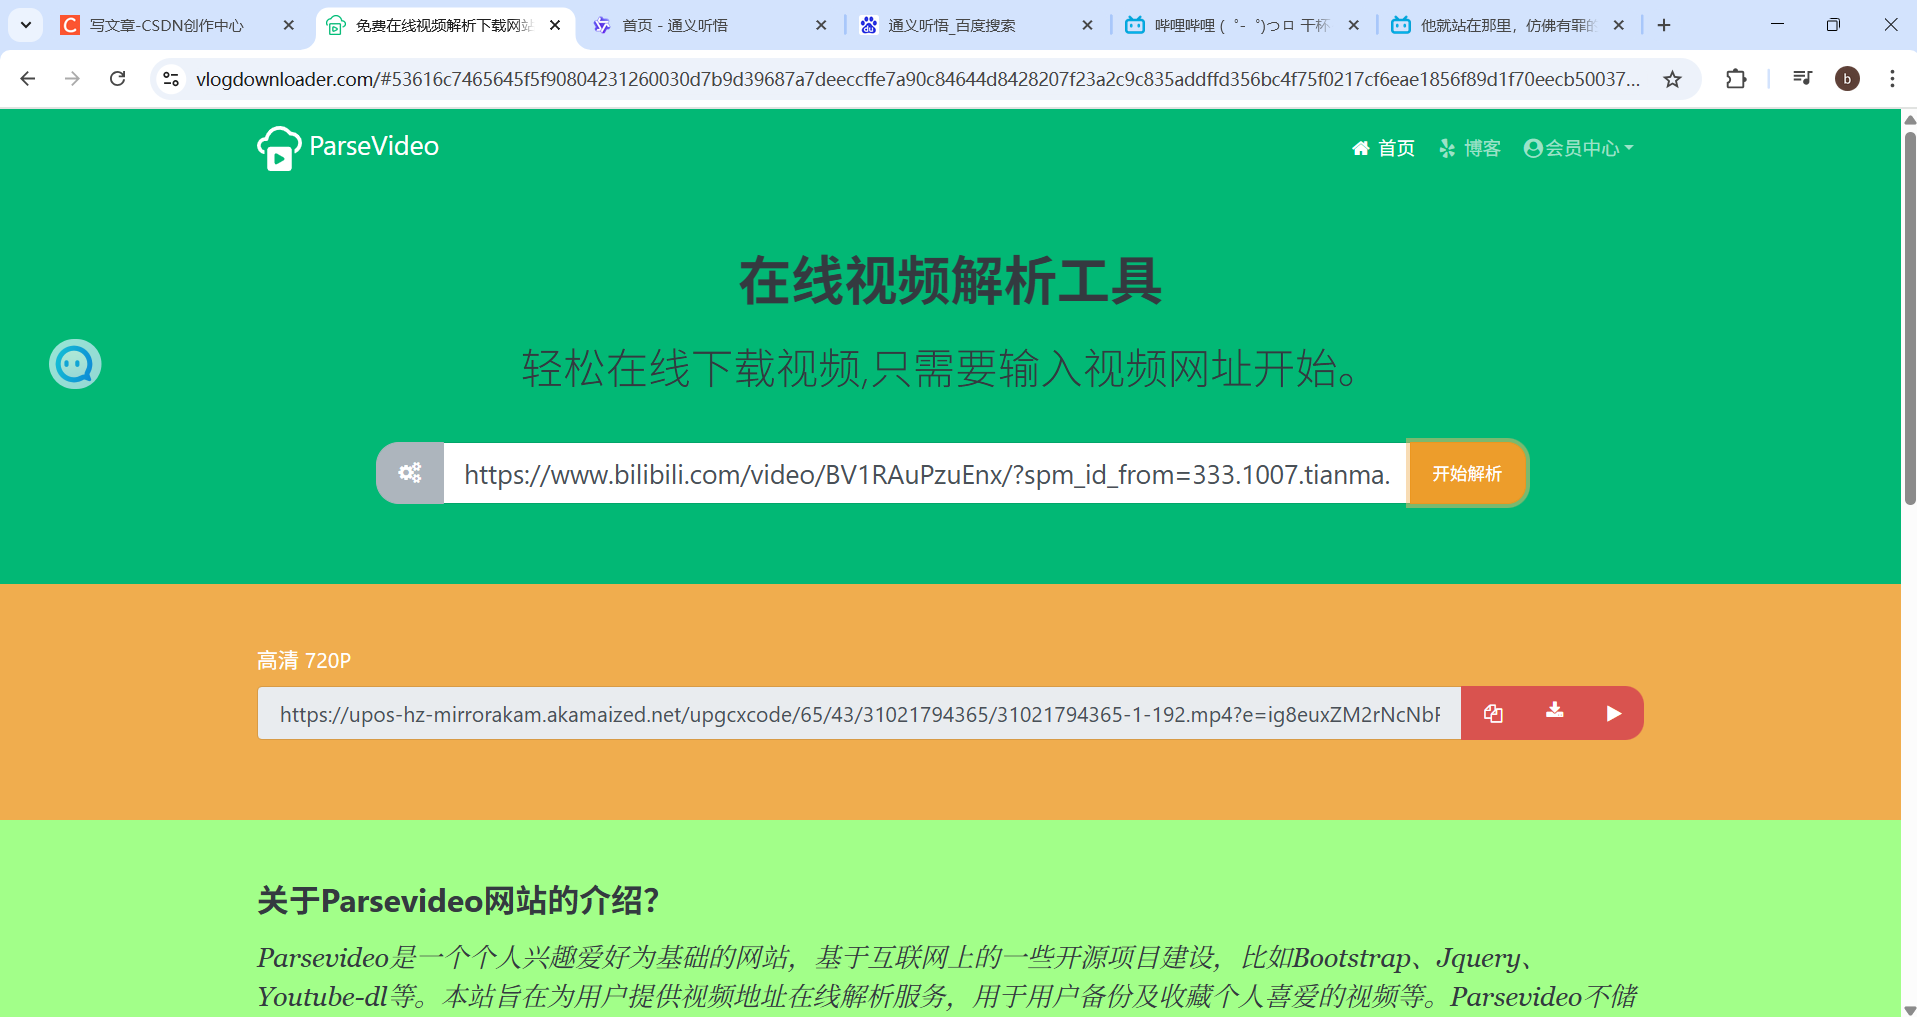This screenshot has height=1017, width=1917.
Task: Open a new browser tab
Action: 1664,25
